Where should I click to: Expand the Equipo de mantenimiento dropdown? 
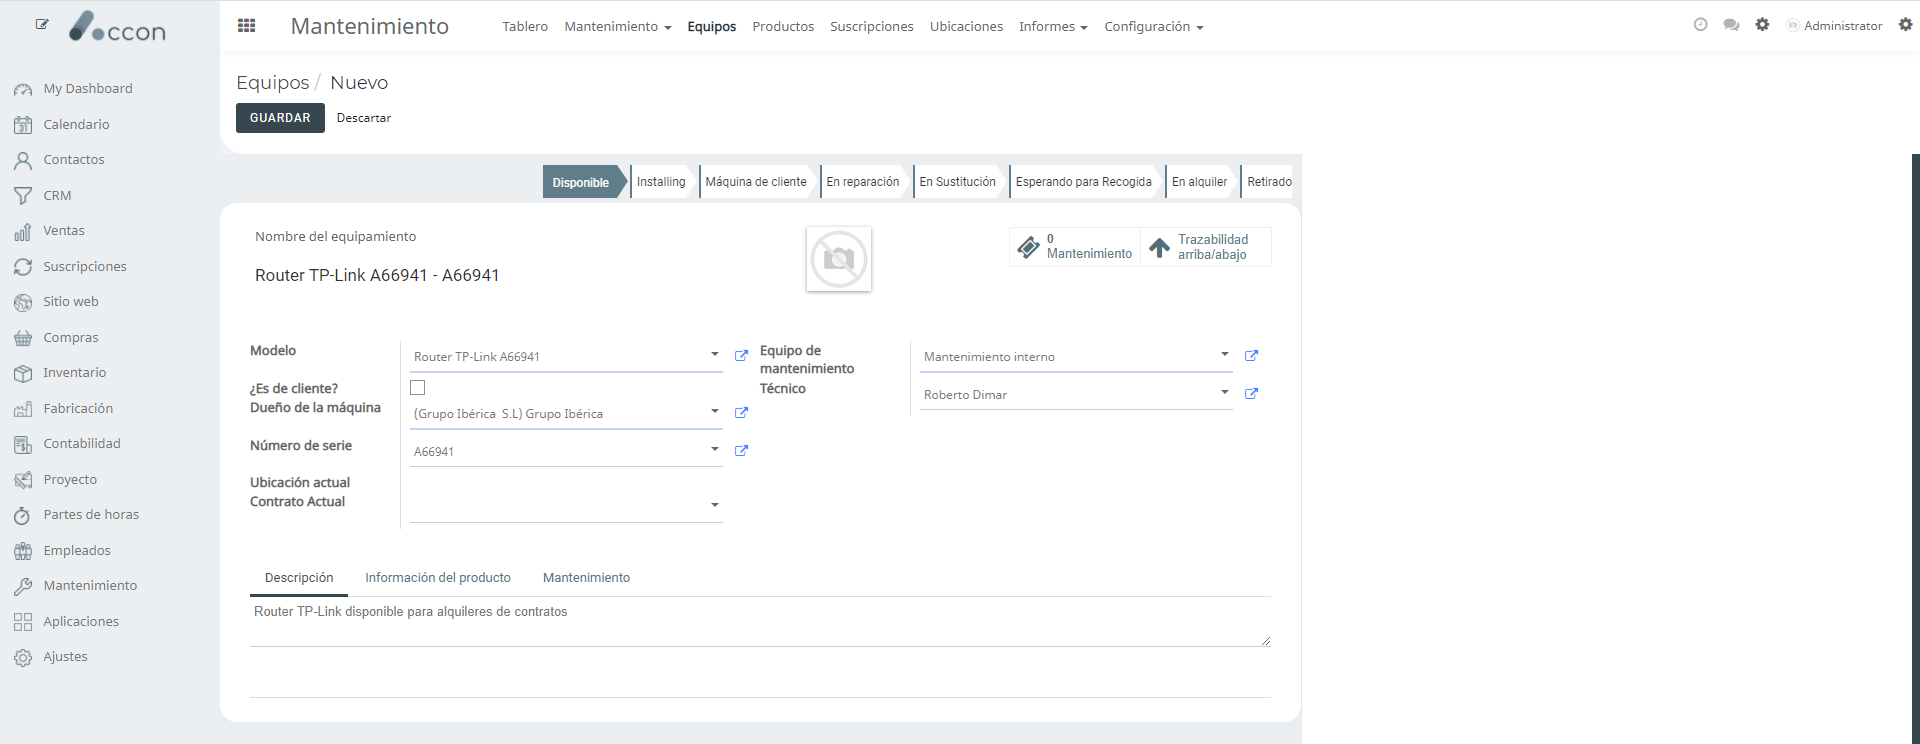(x=1225, y=355)
